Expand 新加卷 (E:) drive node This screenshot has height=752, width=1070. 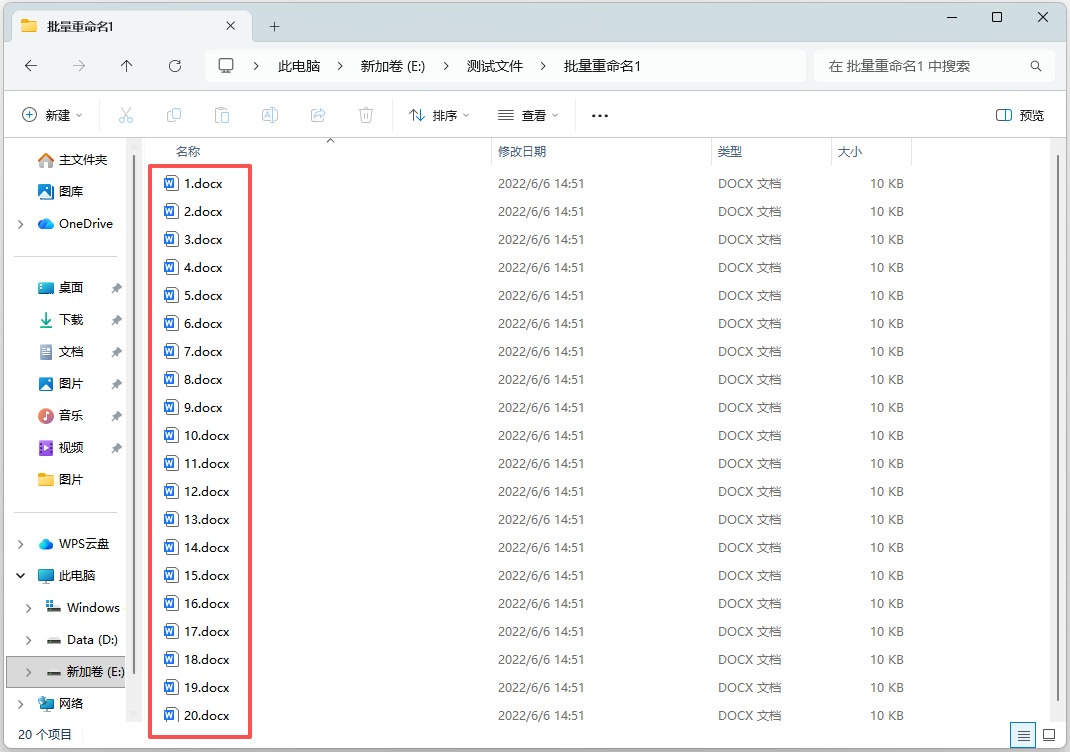(28, 672)
